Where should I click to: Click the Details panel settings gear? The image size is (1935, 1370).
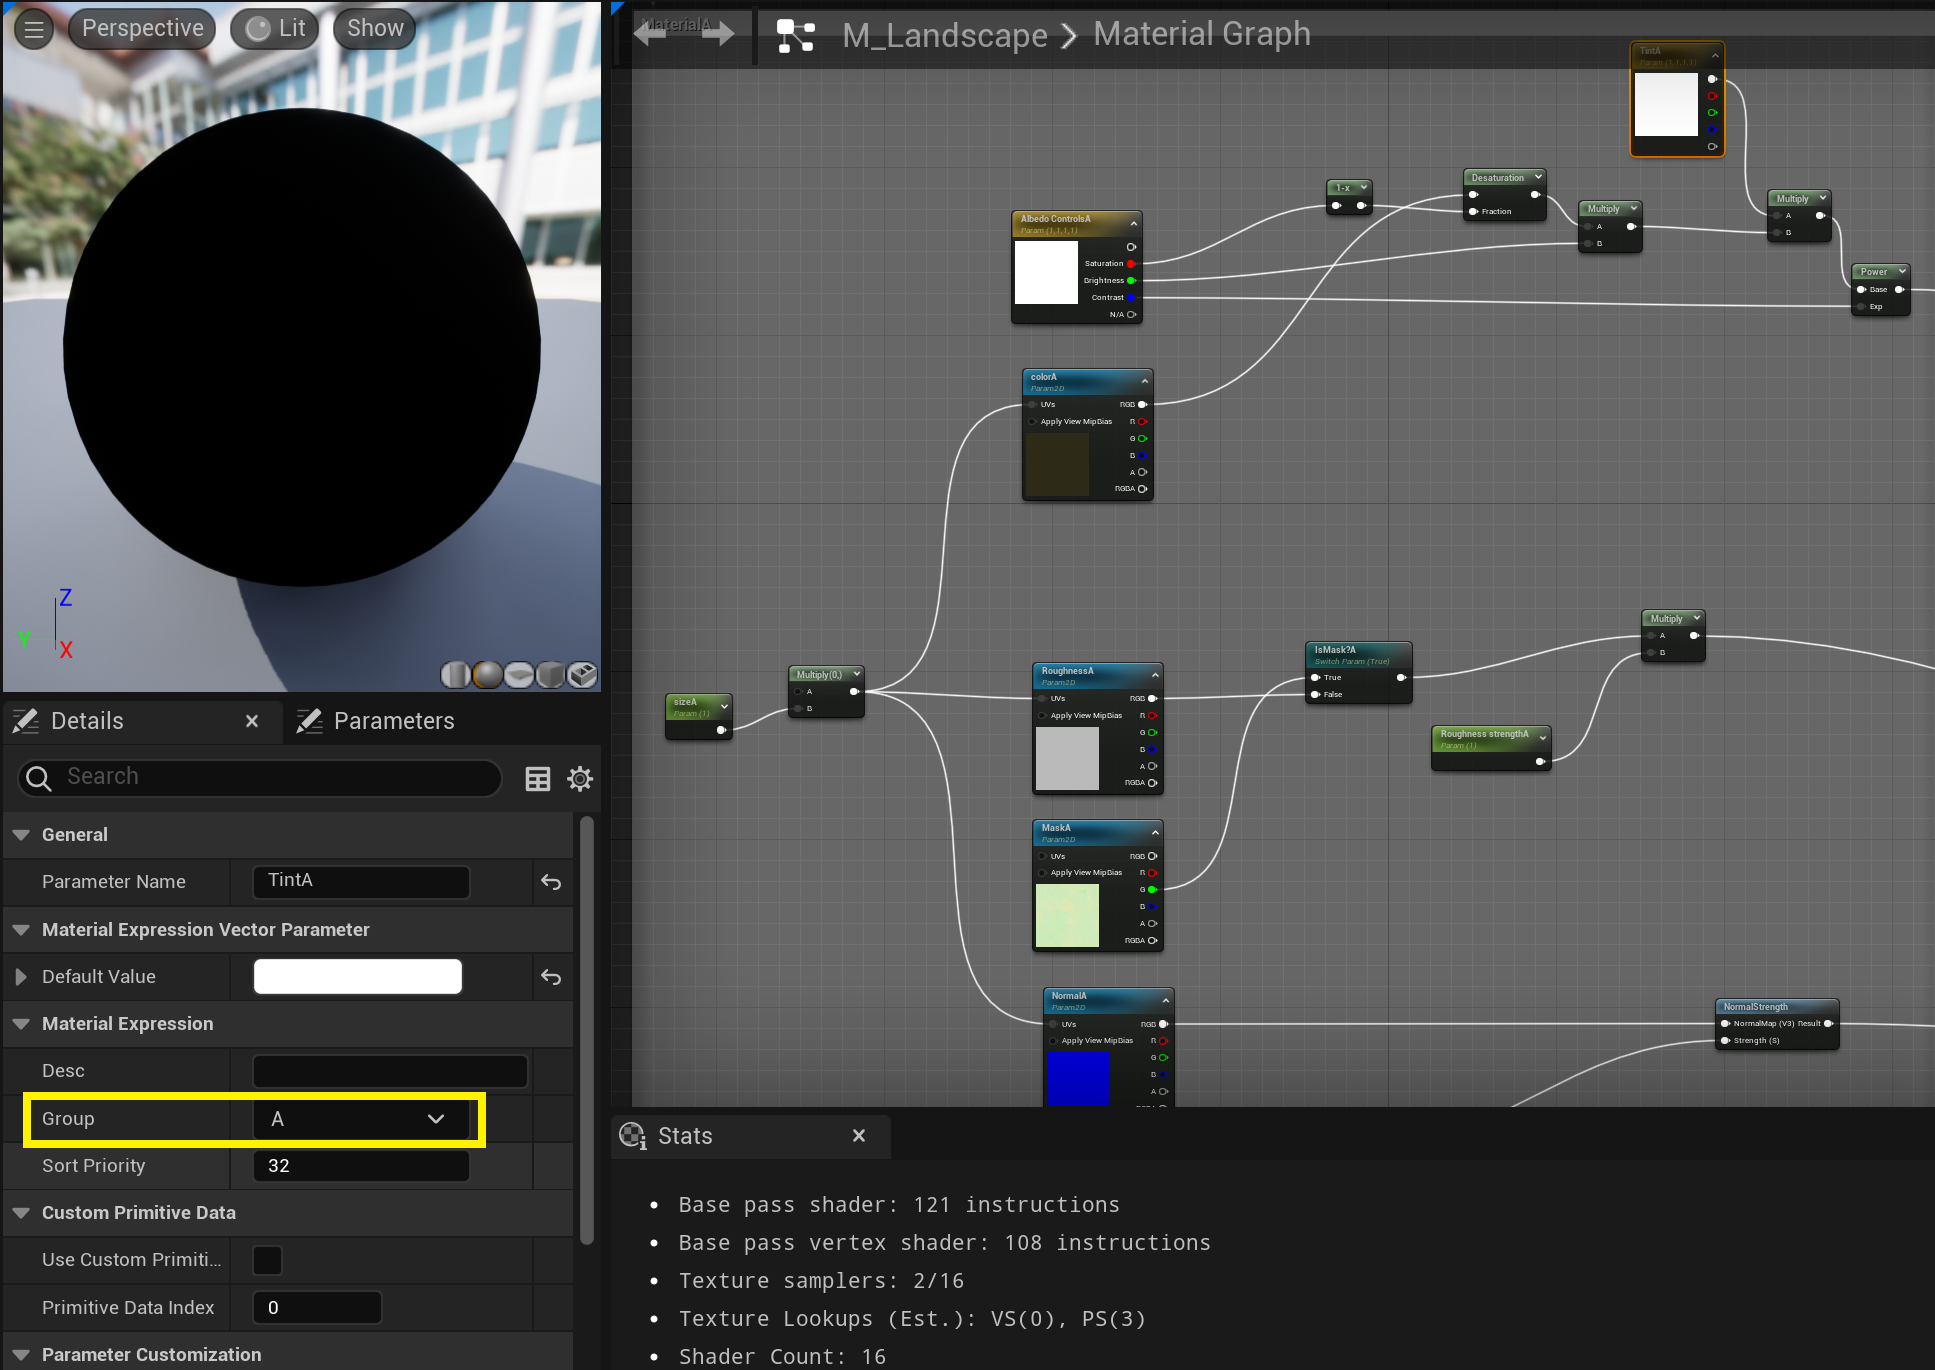pyautogui.click(x=580, y=779)
